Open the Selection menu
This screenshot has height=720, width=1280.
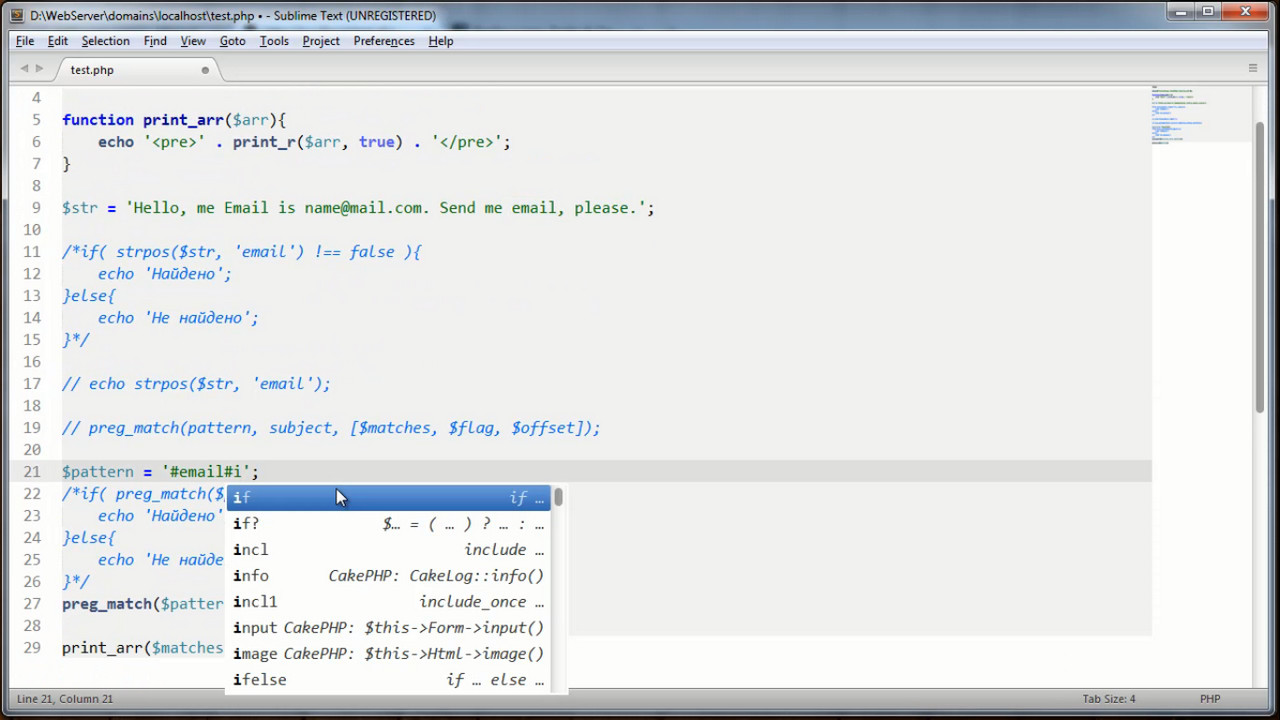point(105,41)
